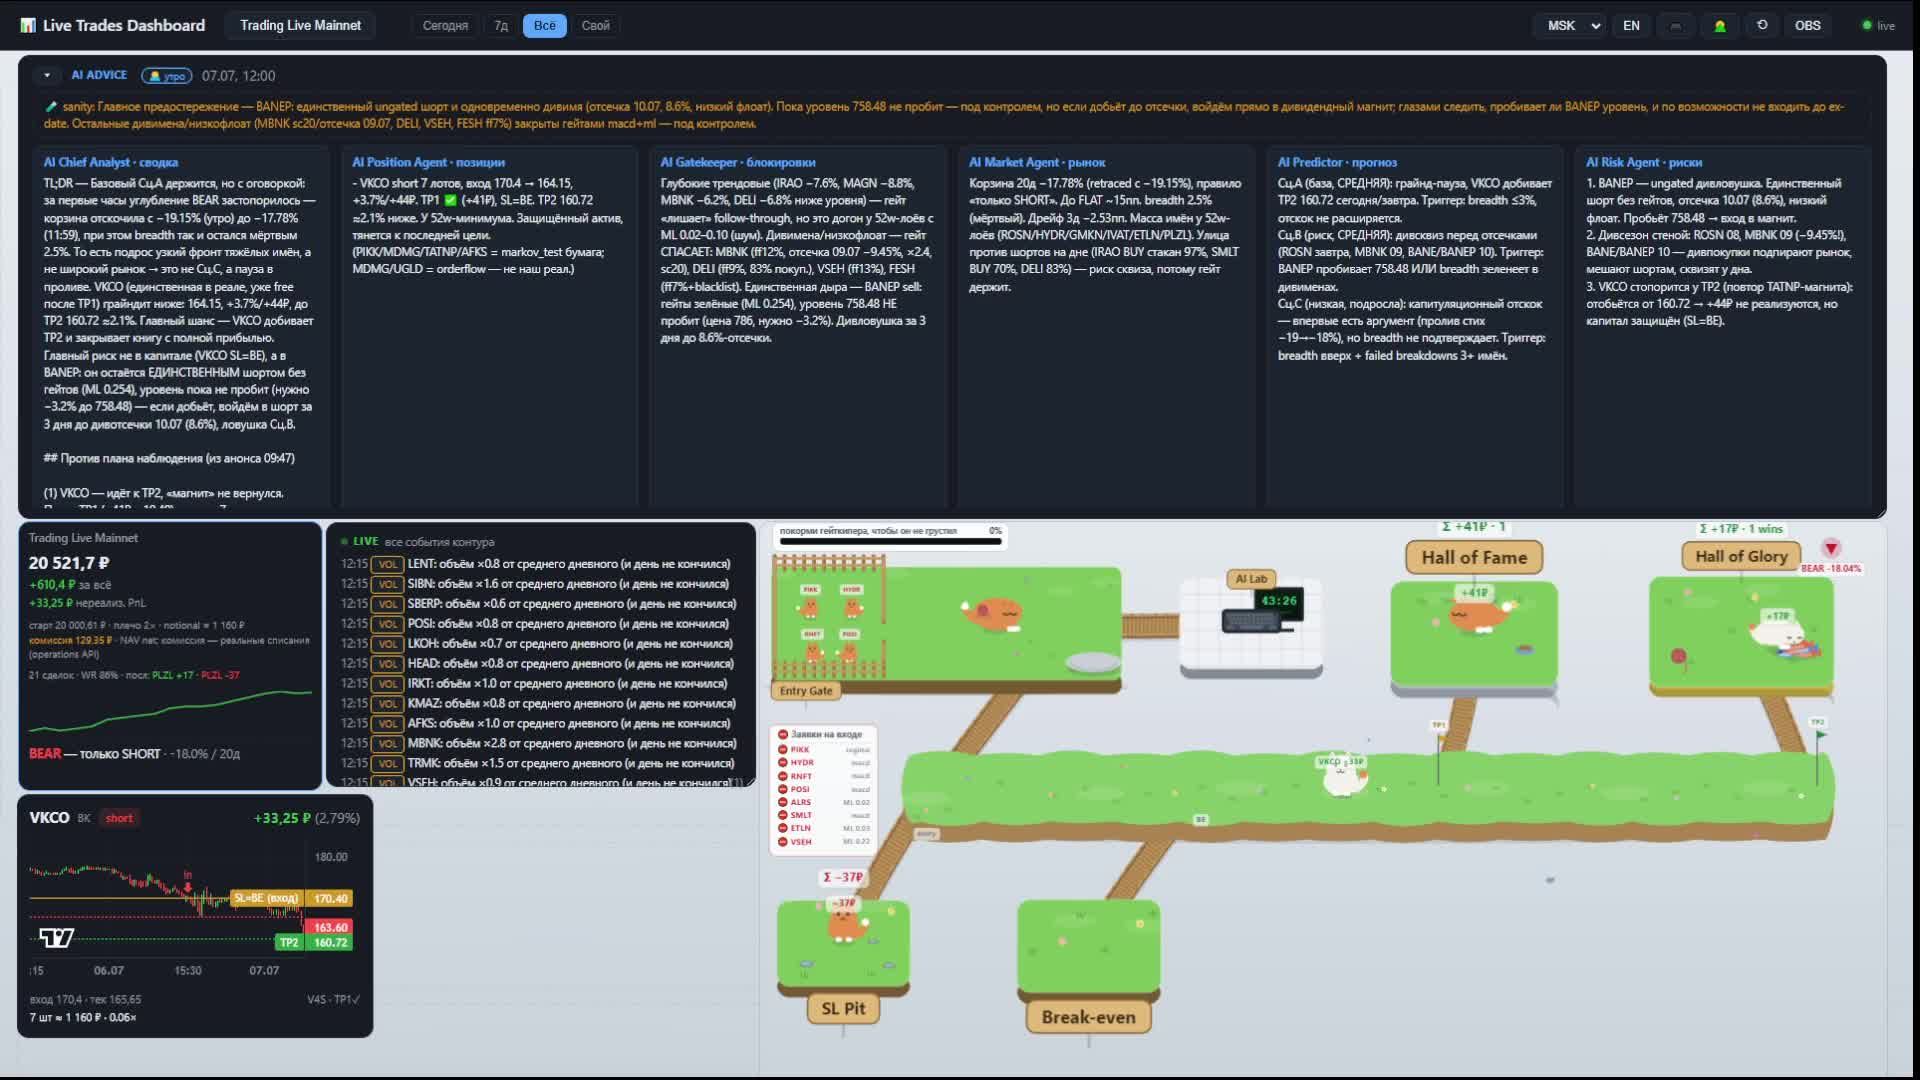Click the green equity curve chart
The width and height of the screenshot is (1920, 1080).
pyautogui.click(x=170, y=711)
